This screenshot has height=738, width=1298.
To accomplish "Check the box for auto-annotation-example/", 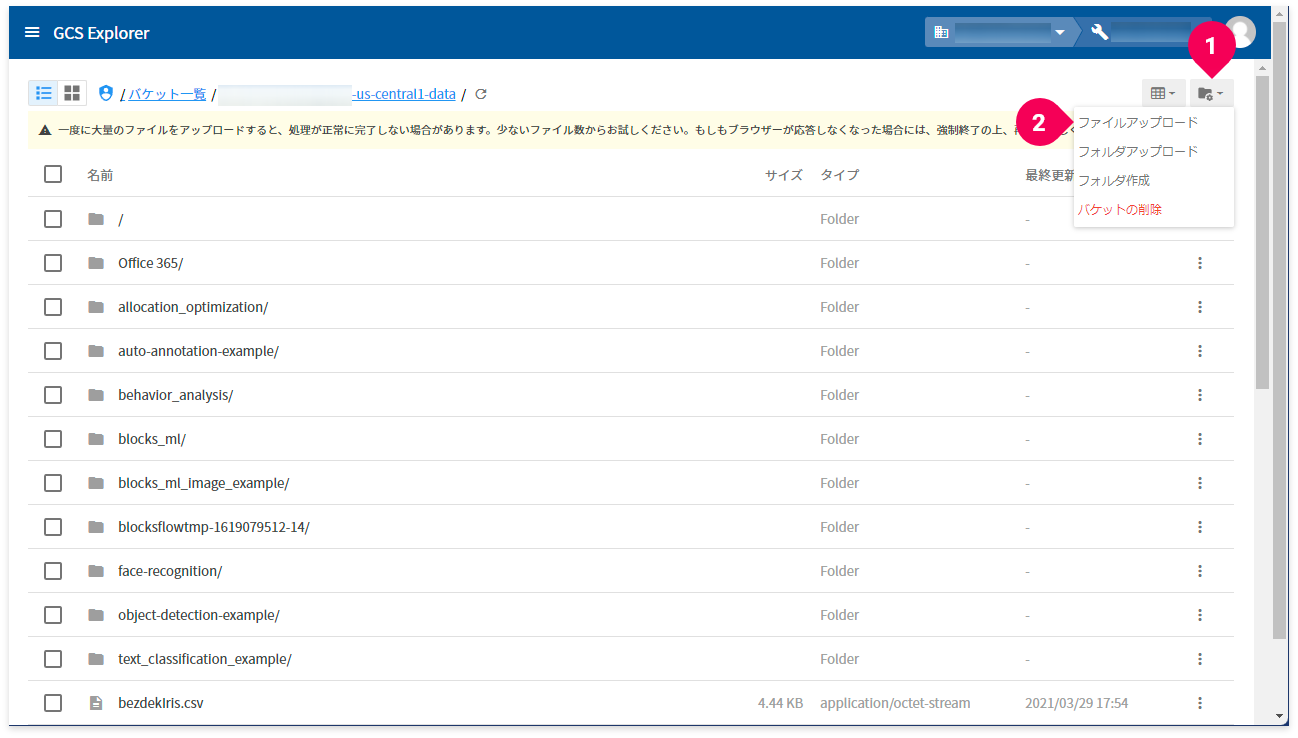I will [x=53, y=351].
